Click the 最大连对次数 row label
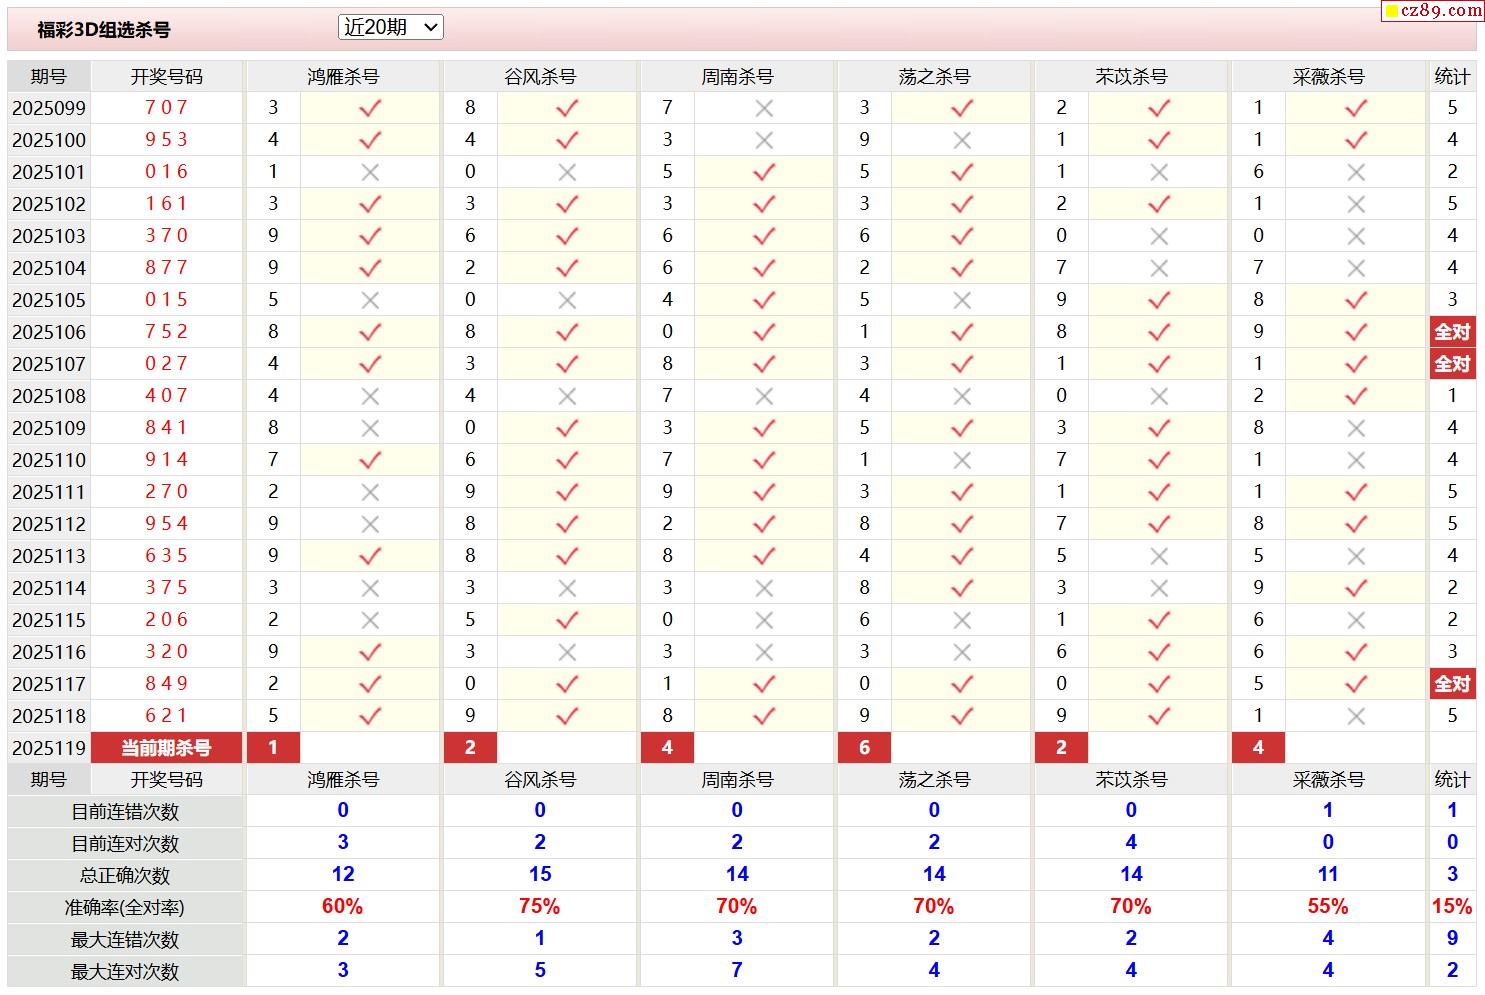Image resolution: width=1485 pixels, height=995 pixels. pos(125,972)
